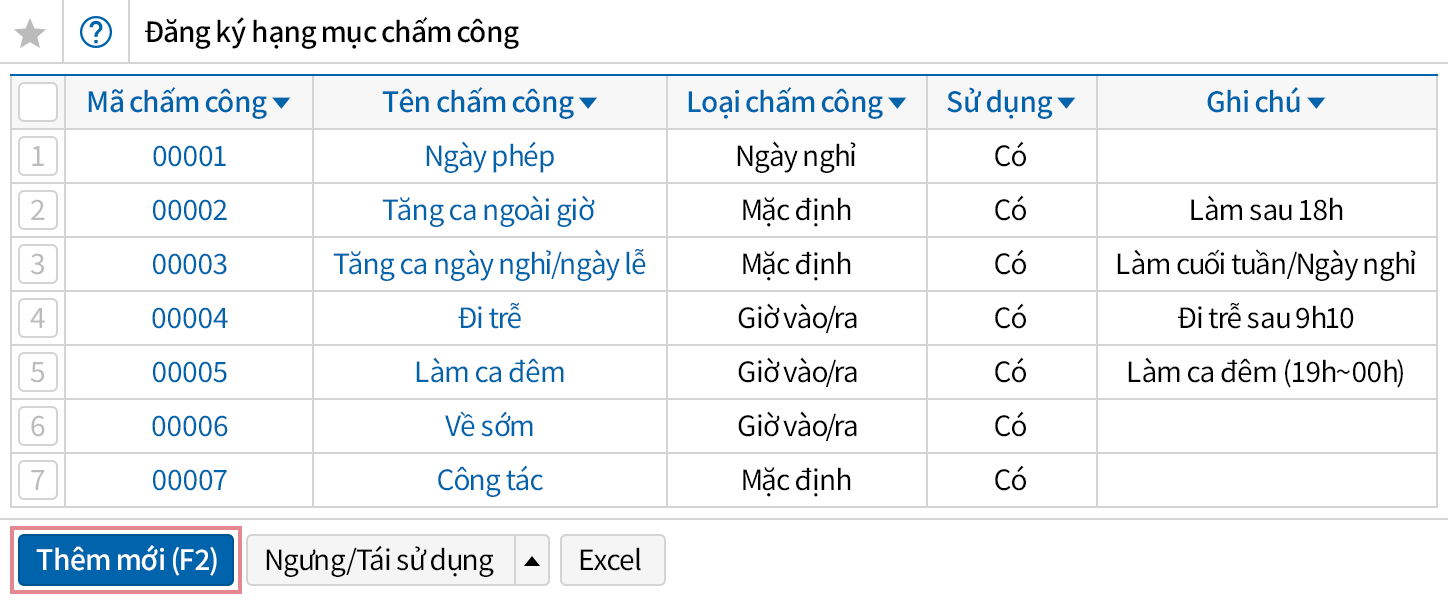1448x600 pixels.
Task: Open attendance code 00005
Action: pyautogui.click(x=189, y=372)
